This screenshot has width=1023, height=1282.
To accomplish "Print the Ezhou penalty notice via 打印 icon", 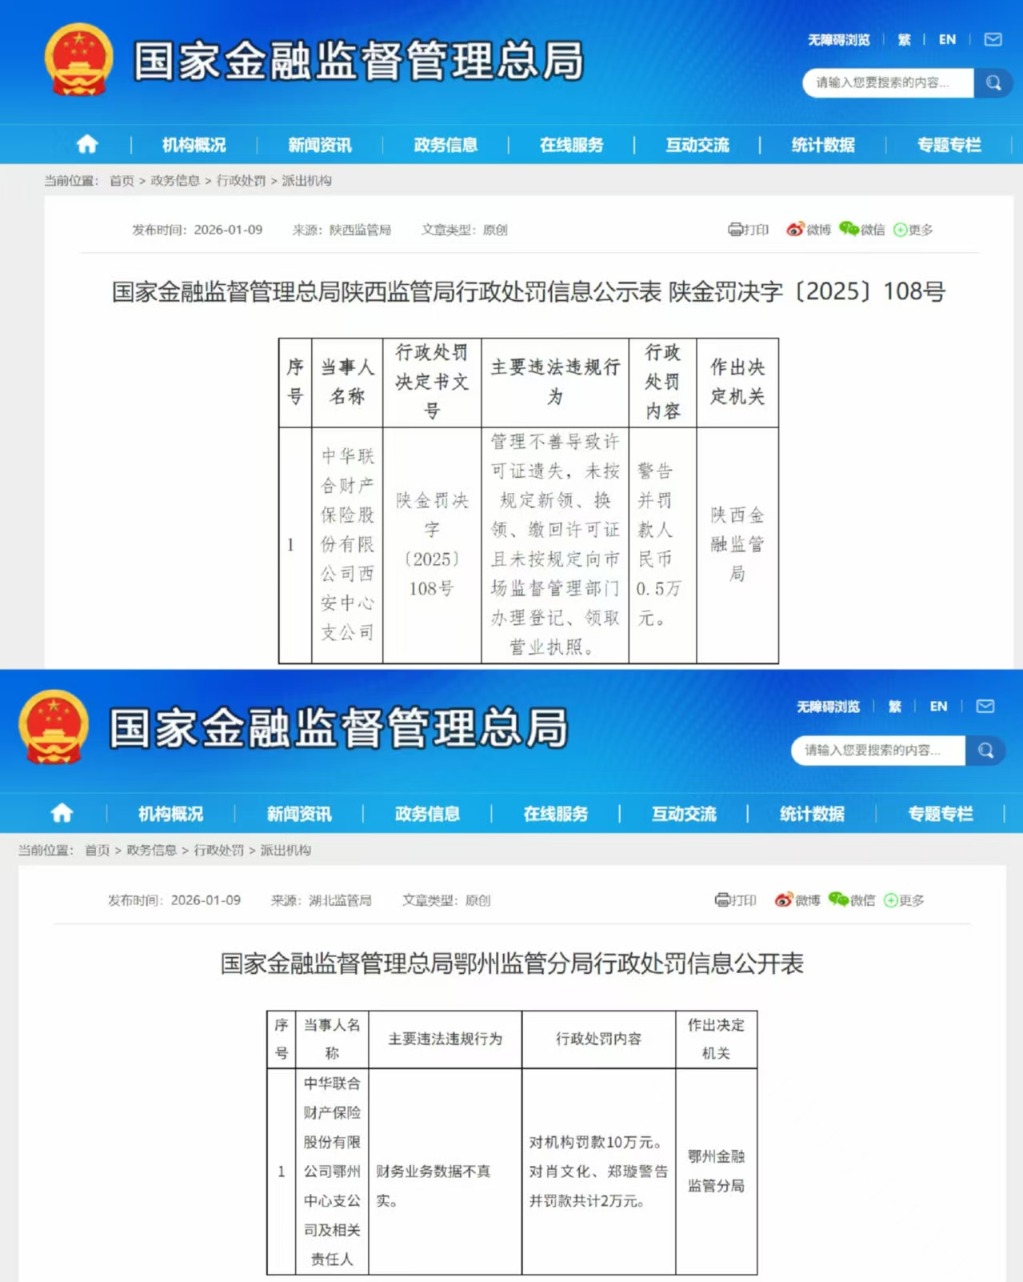I will (x=736, y=900).
